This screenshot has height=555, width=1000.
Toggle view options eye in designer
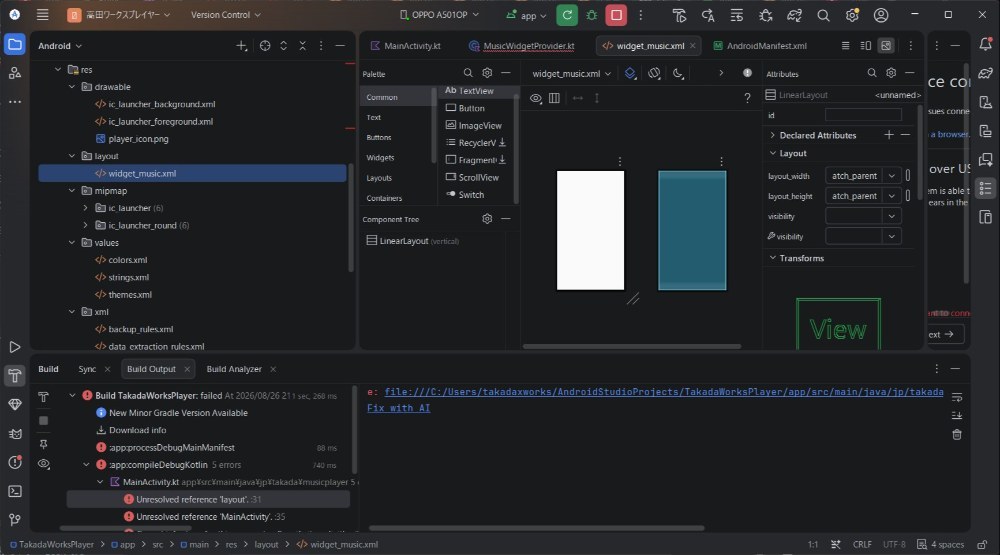coord(536,98)
